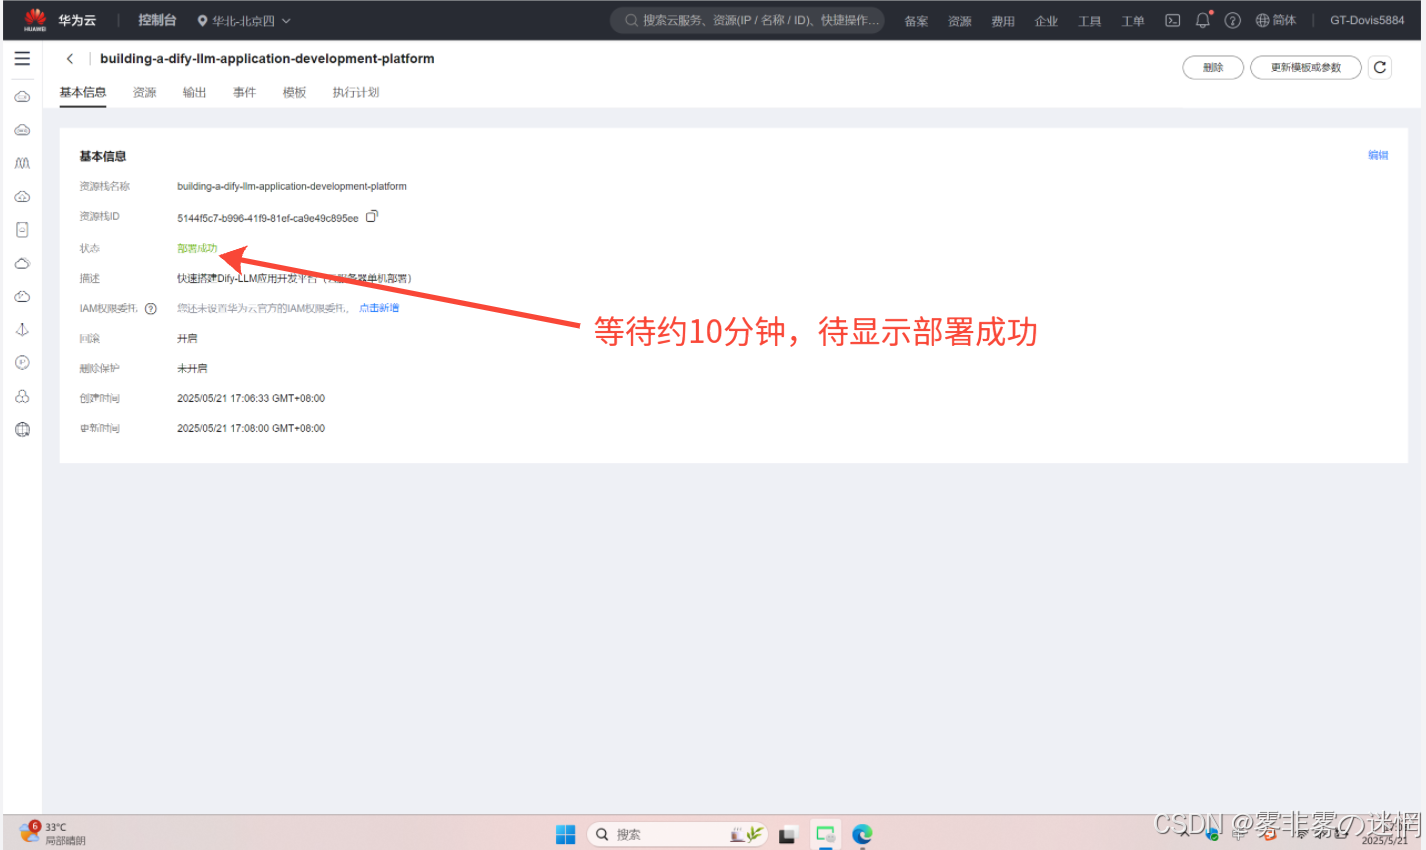
Task: Click the stack name value in 资源栈名称 row
Action: point(292,186)
